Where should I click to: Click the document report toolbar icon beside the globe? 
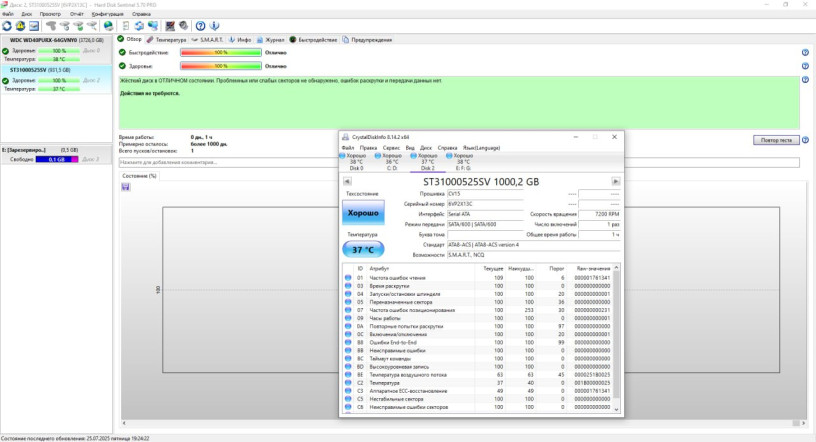click(x=125, y=26)
